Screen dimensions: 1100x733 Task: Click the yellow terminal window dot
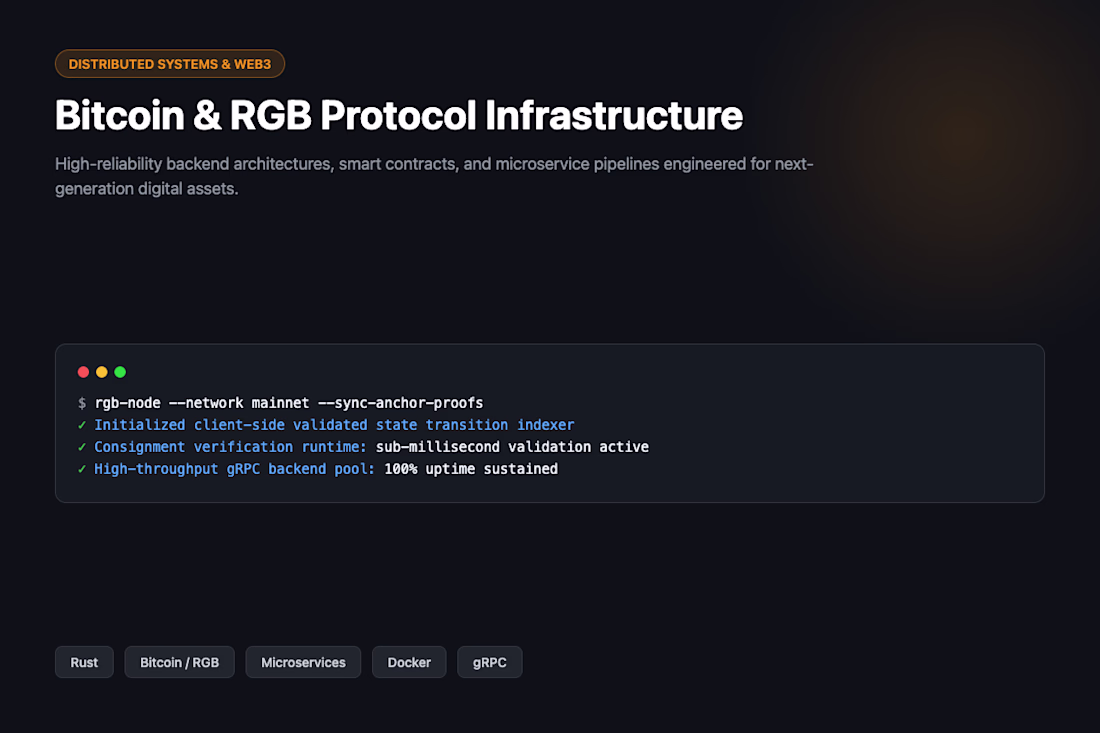102,372
